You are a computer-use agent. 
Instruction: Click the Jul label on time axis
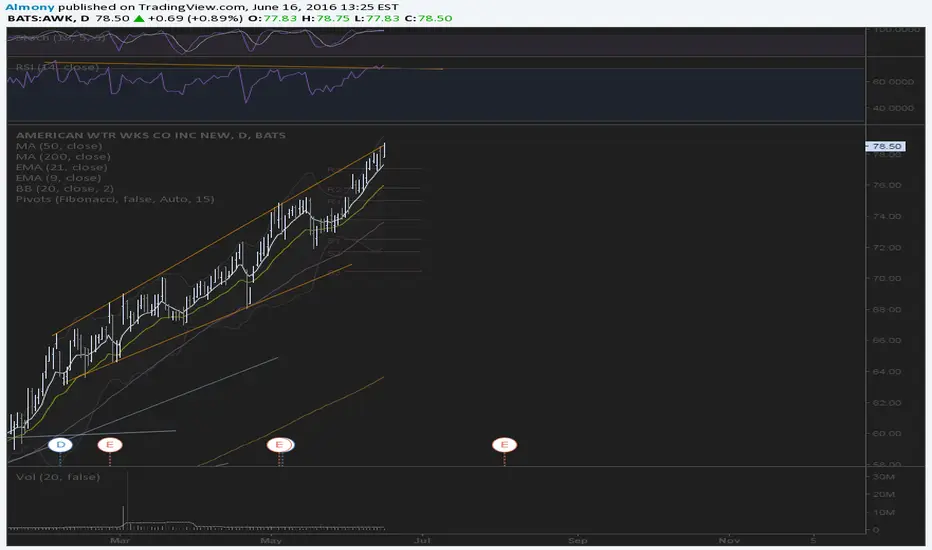(423, 540)
